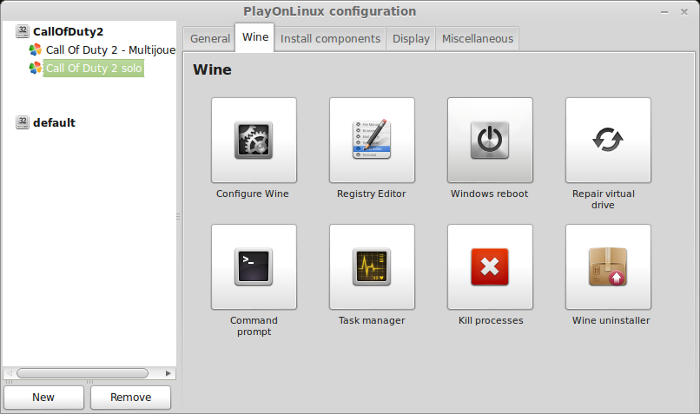Screen dimensions: 700x414
Task: Launch the Registry Editor
Action: click(x=371, y=140)
